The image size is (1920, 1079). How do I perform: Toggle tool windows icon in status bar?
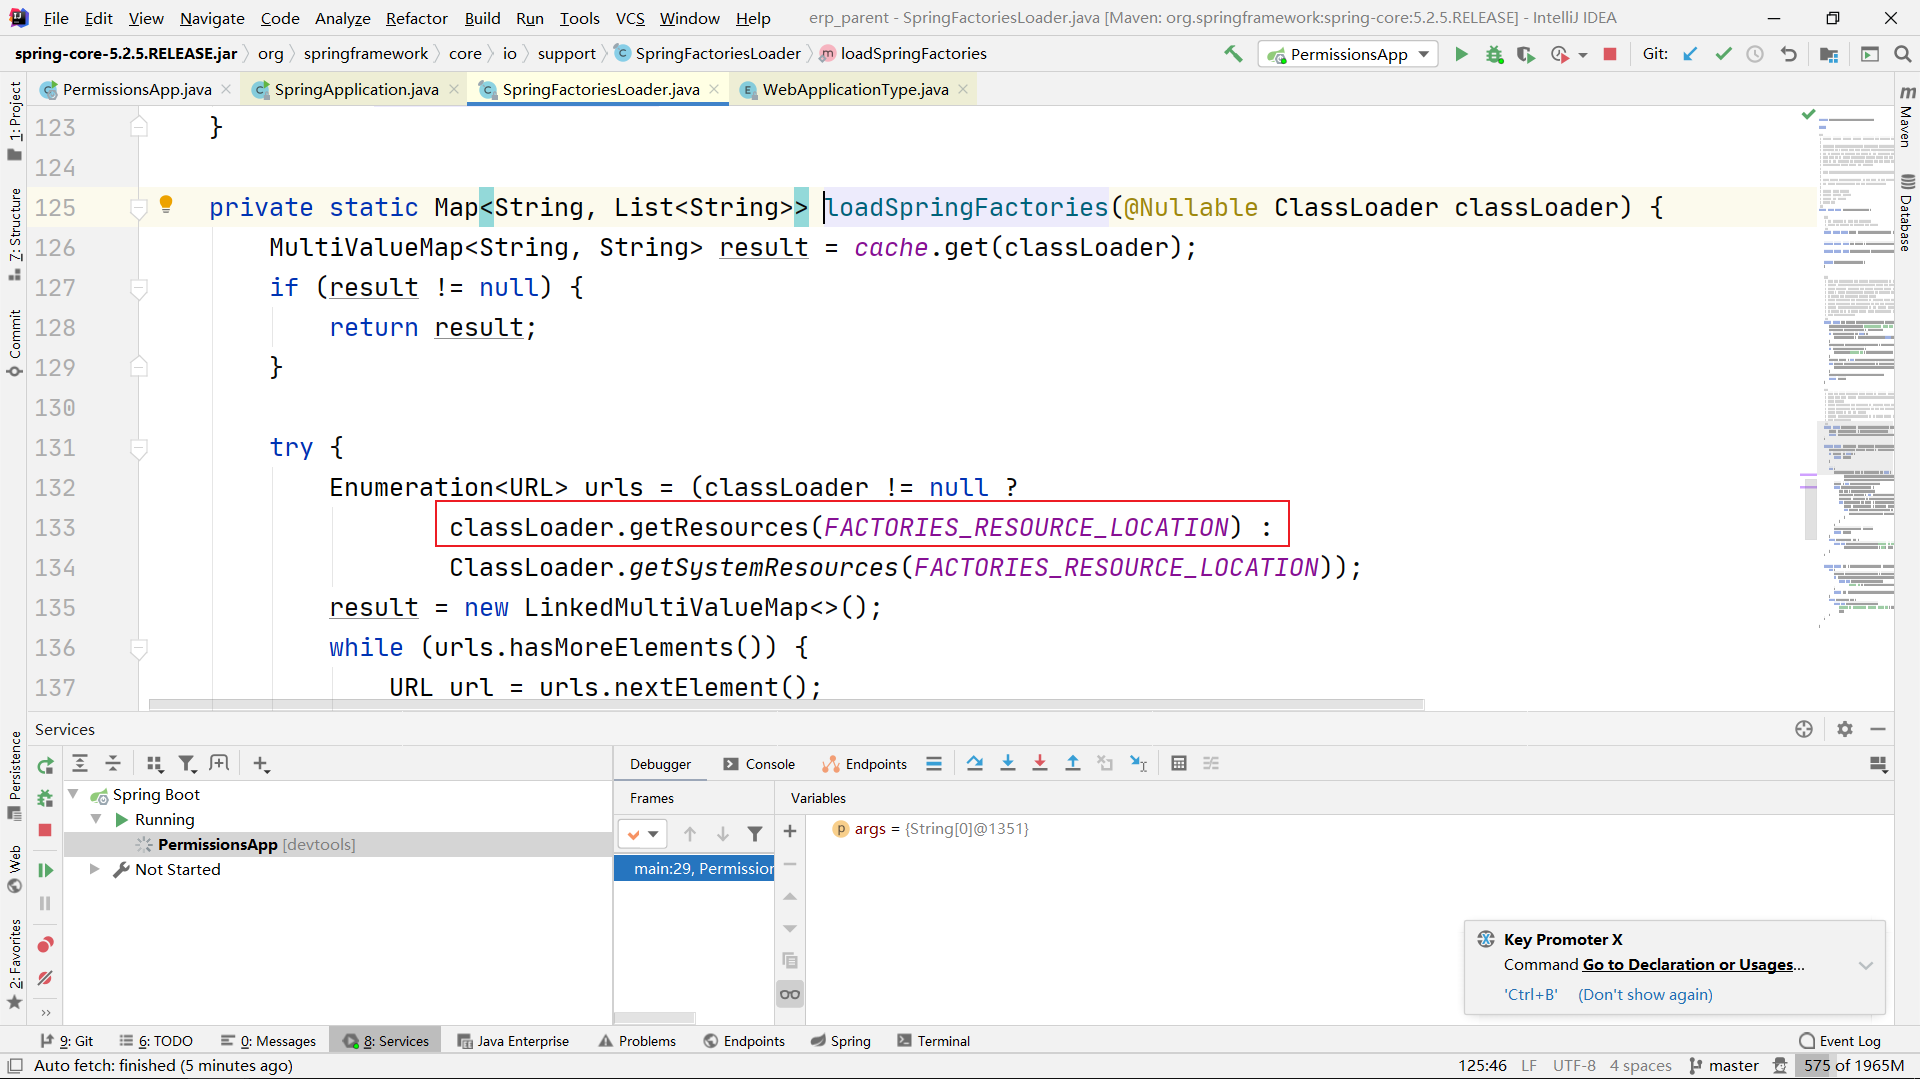click(15, 1066)
